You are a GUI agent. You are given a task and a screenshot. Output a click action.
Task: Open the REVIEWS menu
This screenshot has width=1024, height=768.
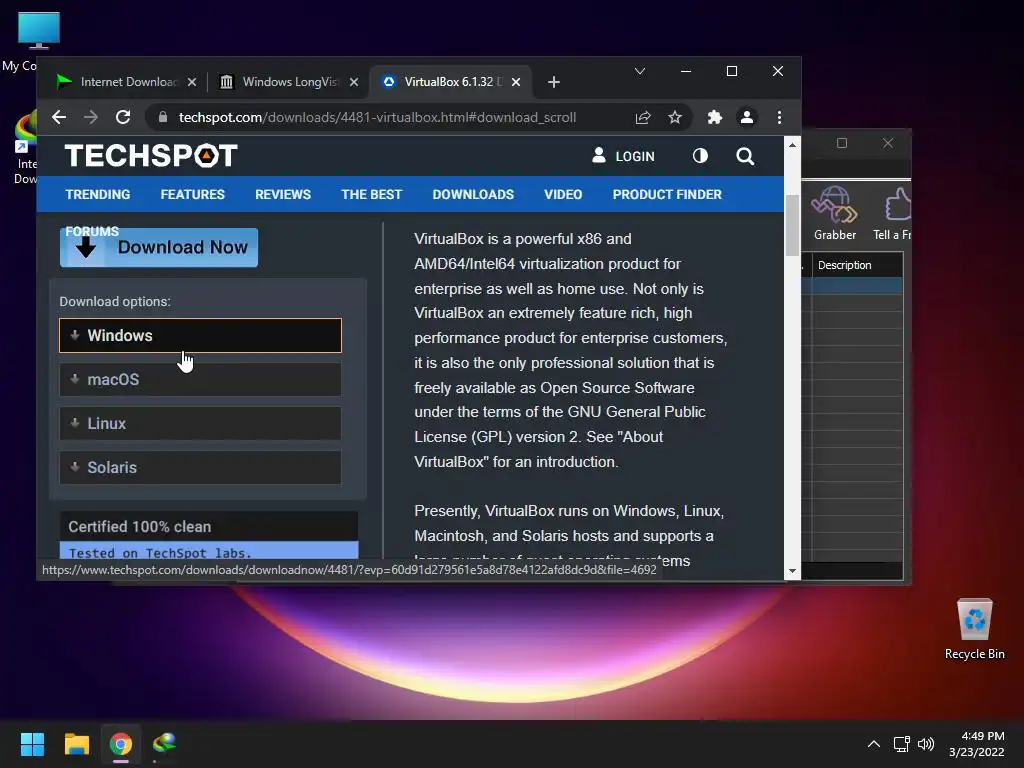(x=283, y=195)
